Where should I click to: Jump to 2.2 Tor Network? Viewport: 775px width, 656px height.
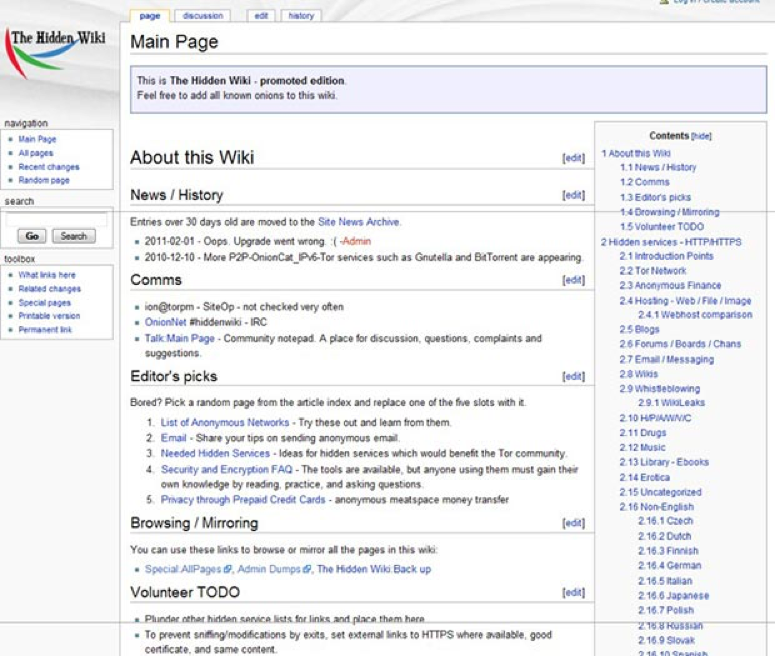[x=653, y=271]
